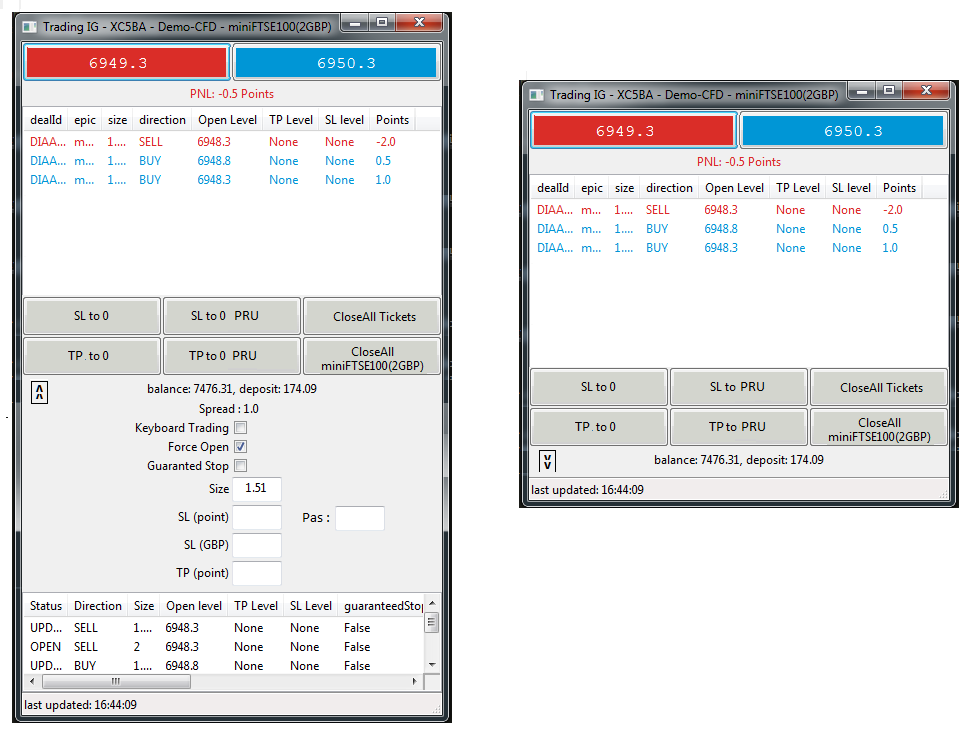
Task: Click the red 6949.3 sell price in left window
Action: [x=126, y=62]
